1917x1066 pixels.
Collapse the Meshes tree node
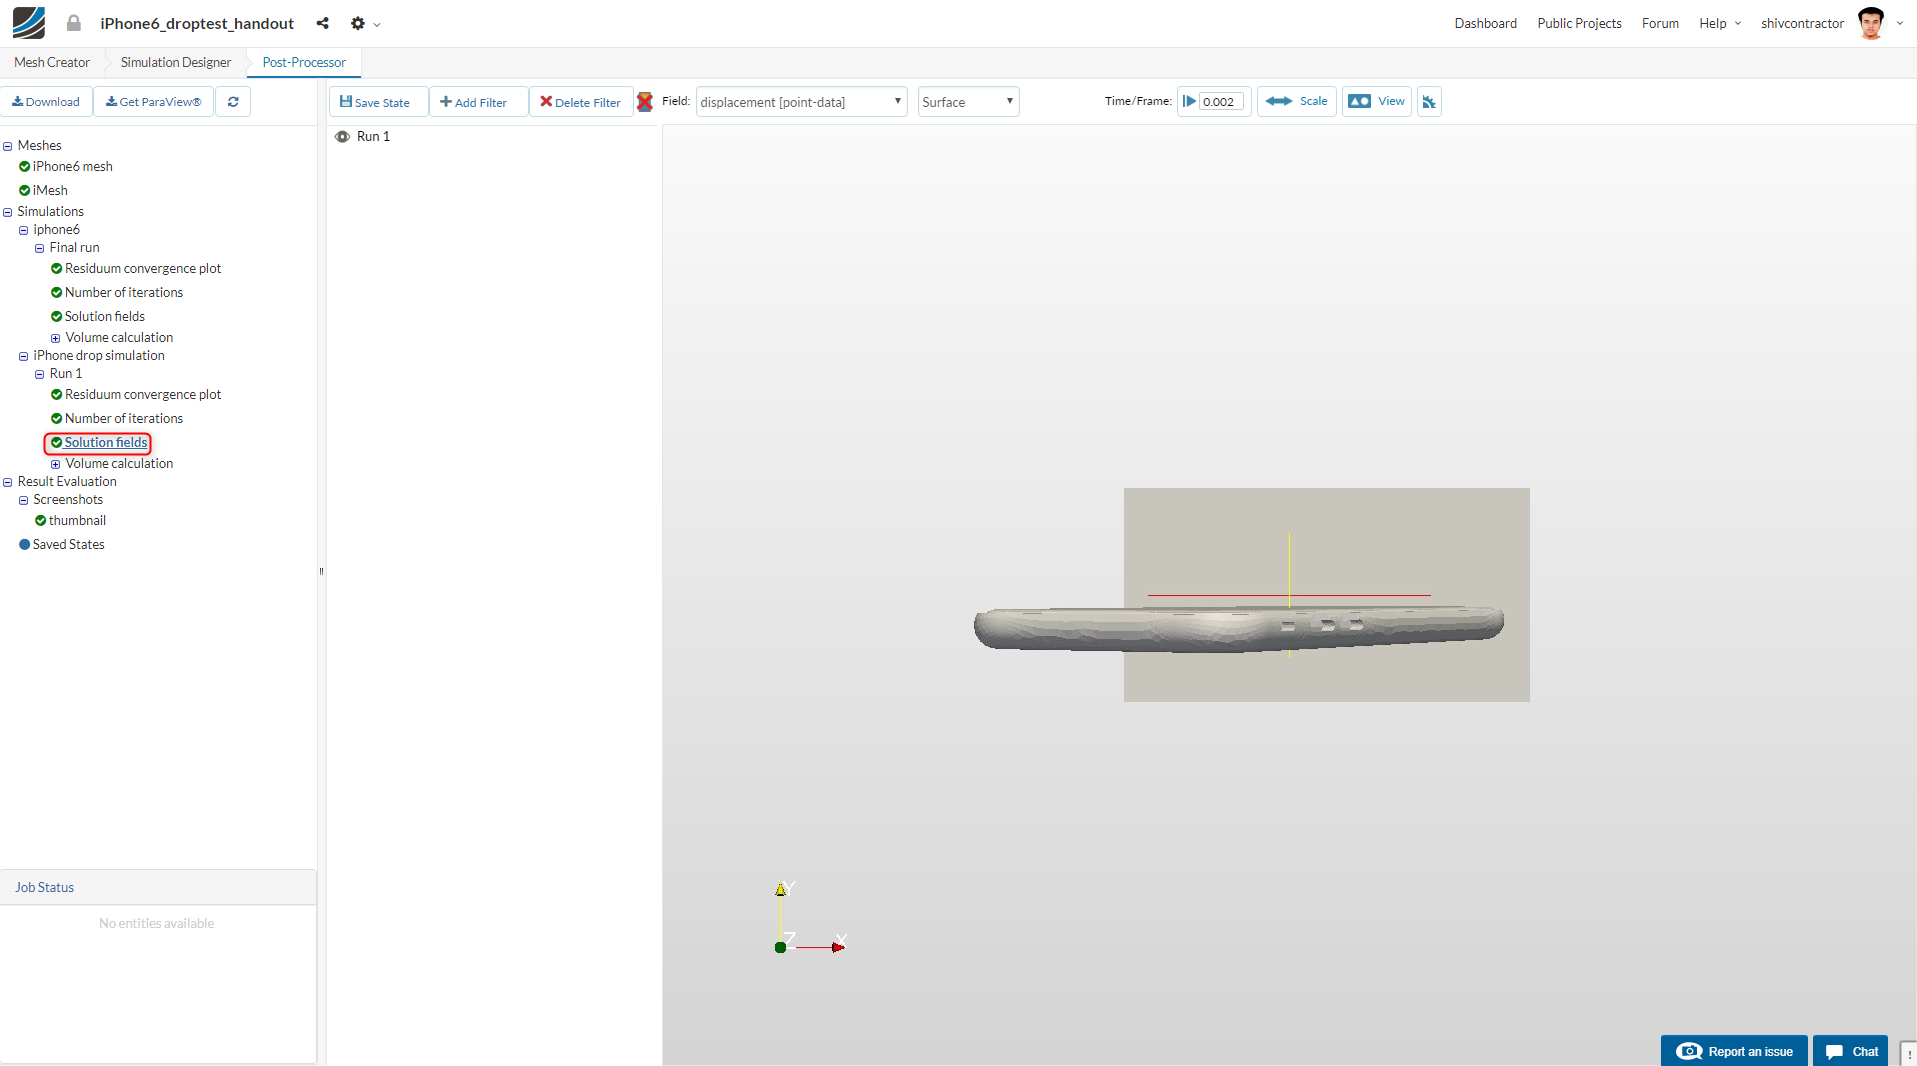click(8, 146)
